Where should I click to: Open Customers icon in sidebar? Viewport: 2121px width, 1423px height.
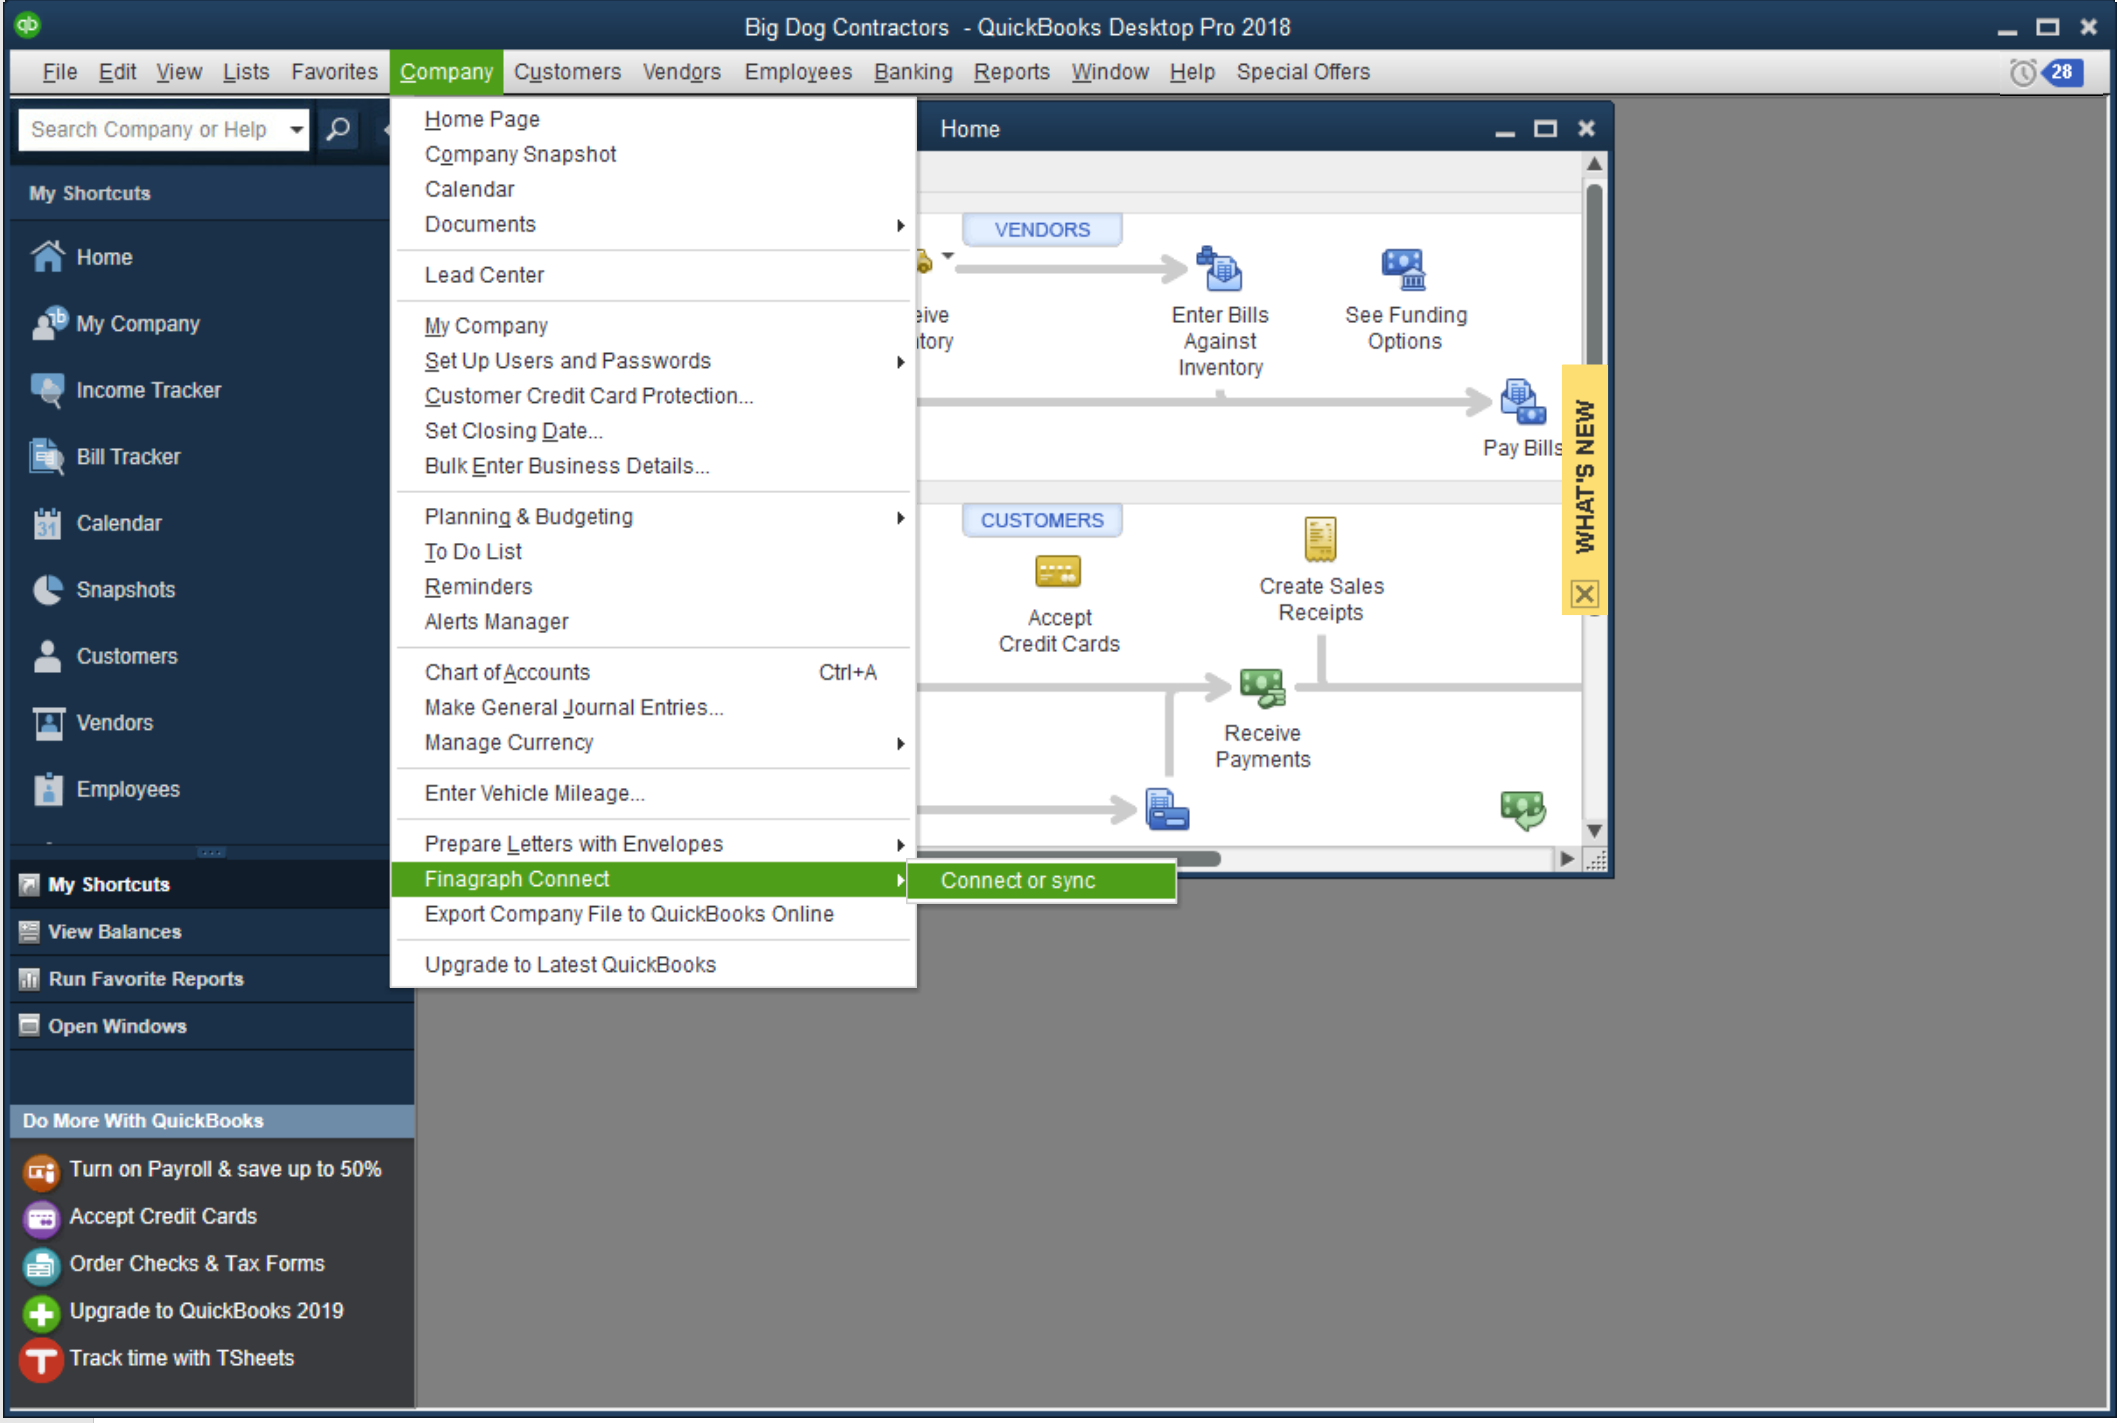coord(47,656)
